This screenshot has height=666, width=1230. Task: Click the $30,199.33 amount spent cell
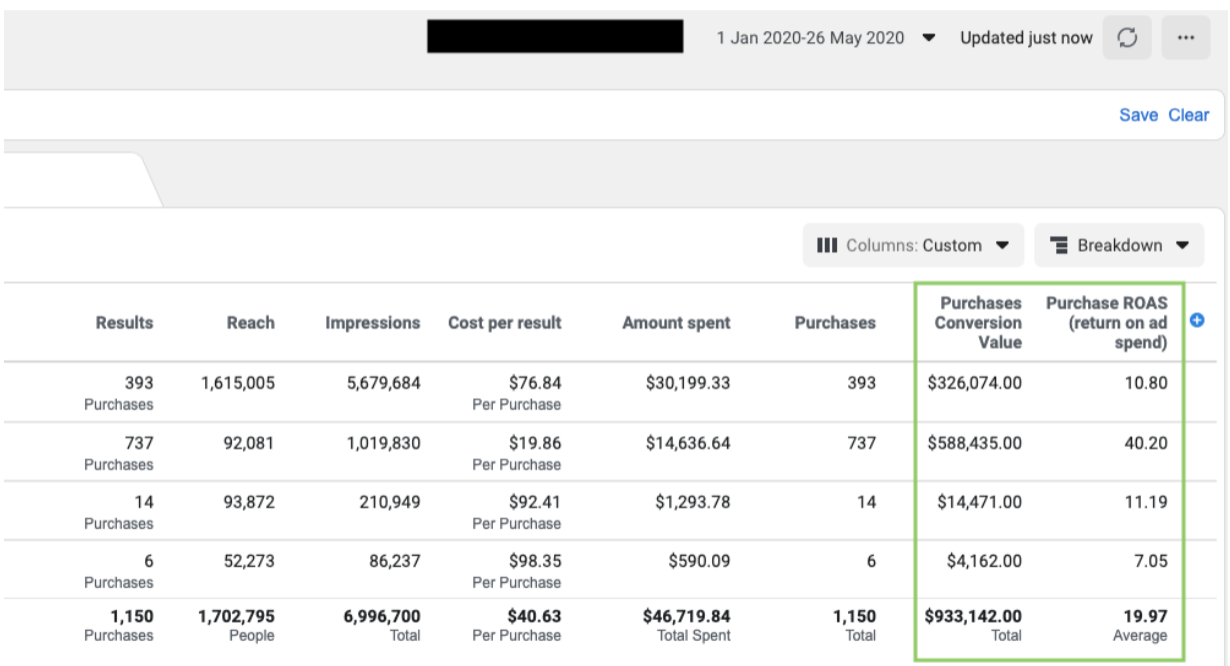pos(685,383)
